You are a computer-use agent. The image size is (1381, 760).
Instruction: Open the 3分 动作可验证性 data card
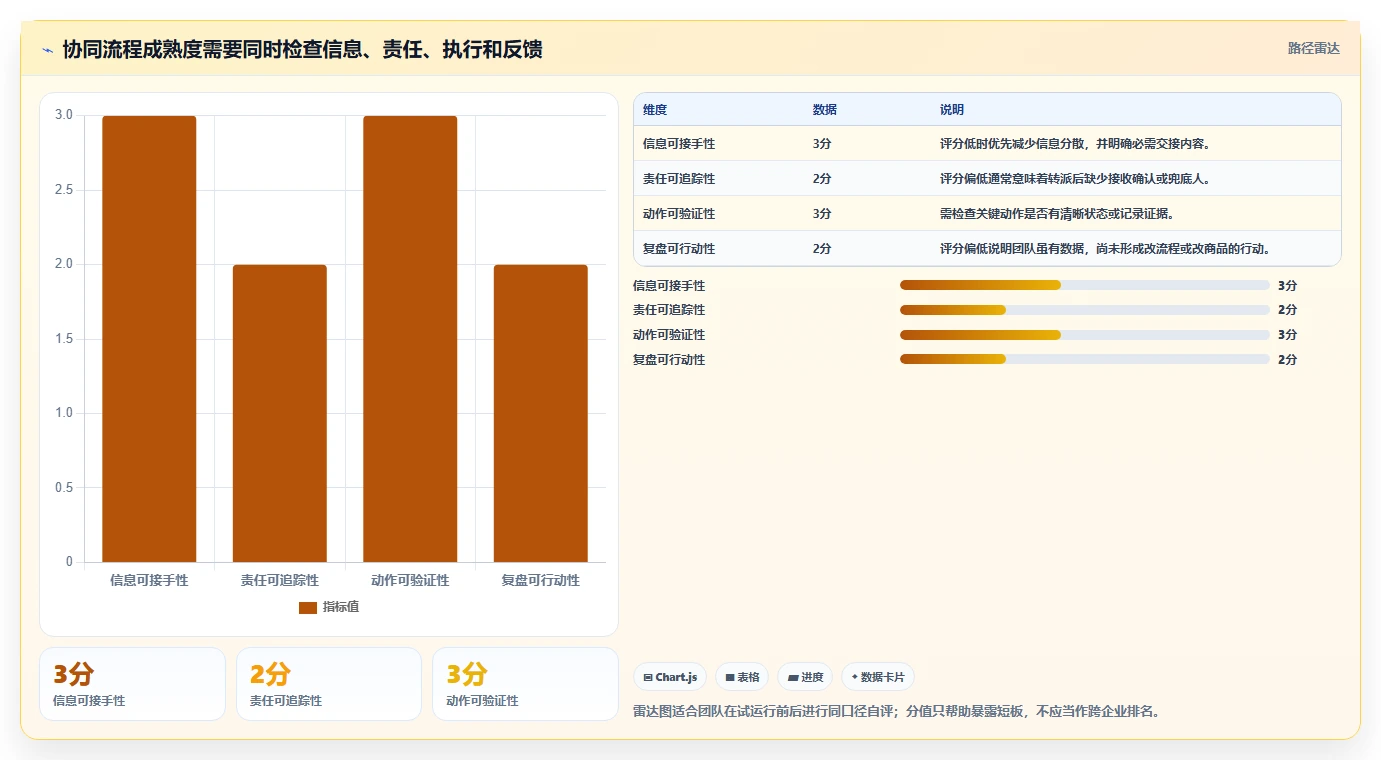coord(526,684)
